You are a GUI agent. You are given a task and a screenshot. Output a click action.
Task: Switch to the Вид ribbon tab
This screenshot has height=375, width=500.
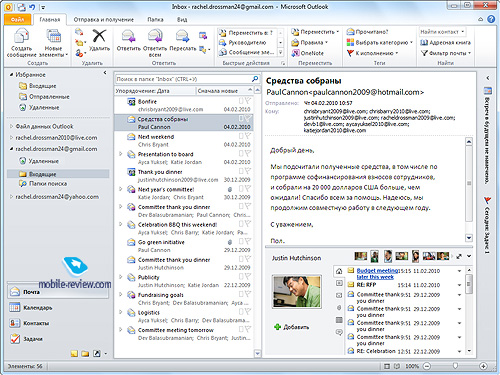182,20
